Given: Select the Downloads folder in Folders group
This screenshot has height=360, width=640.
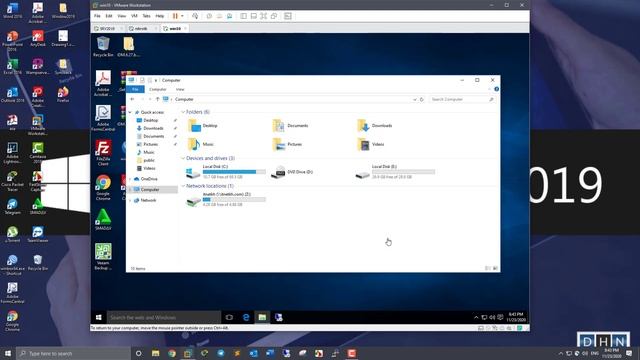Looking at the screenshot, I should [375, 125].
